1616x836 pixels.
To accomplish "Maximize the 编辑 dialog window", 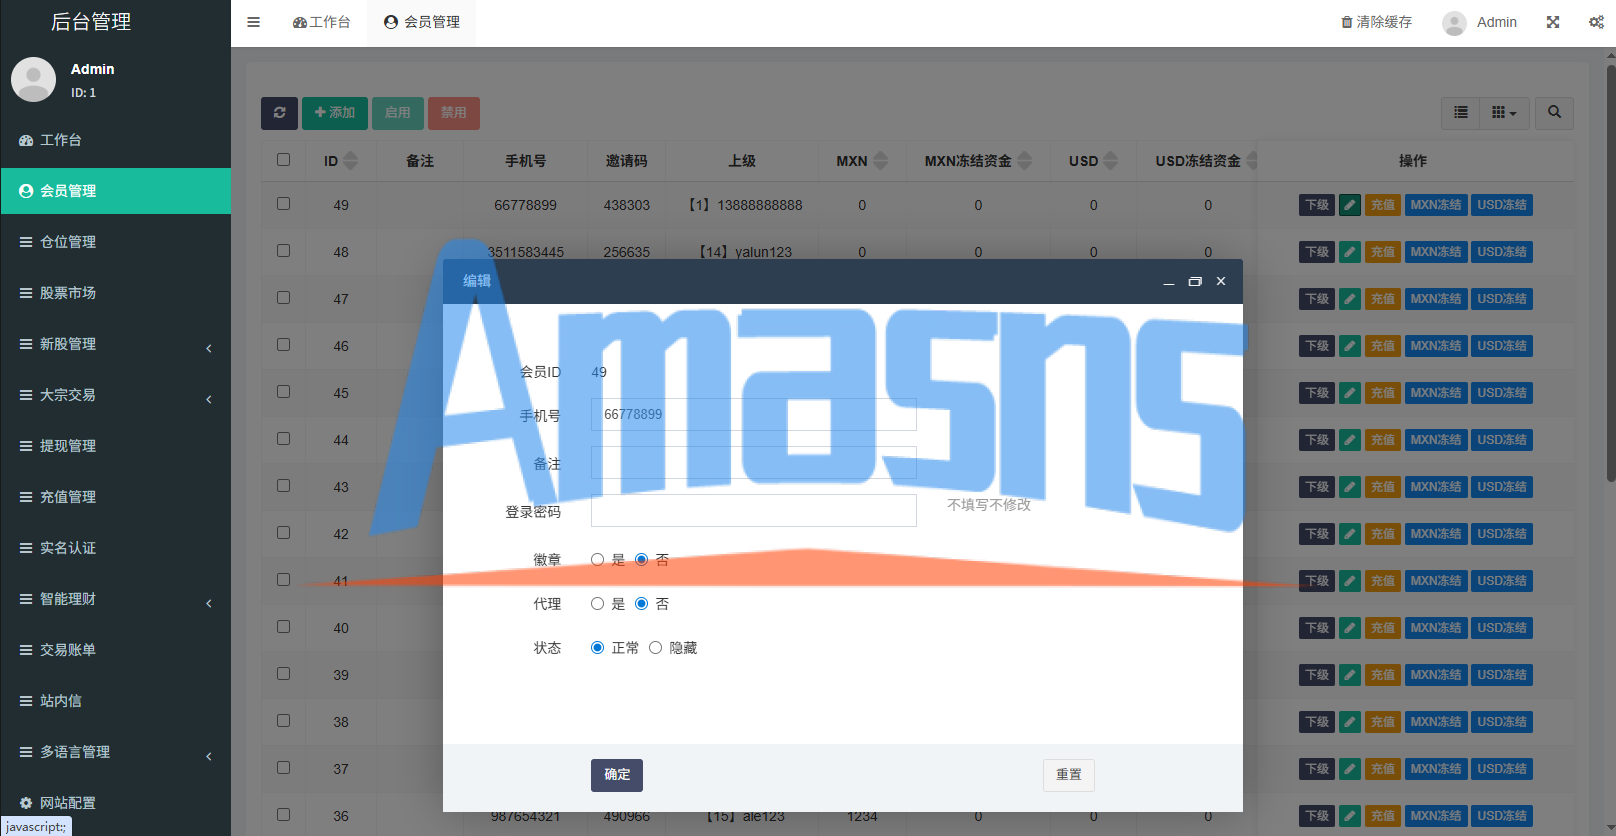I will (1194, 282).
